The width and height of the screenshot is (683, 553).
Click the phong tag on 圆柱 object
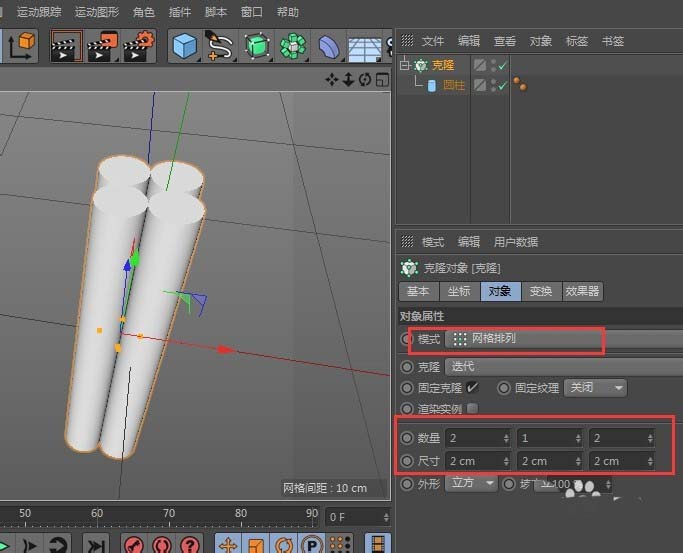520,86
